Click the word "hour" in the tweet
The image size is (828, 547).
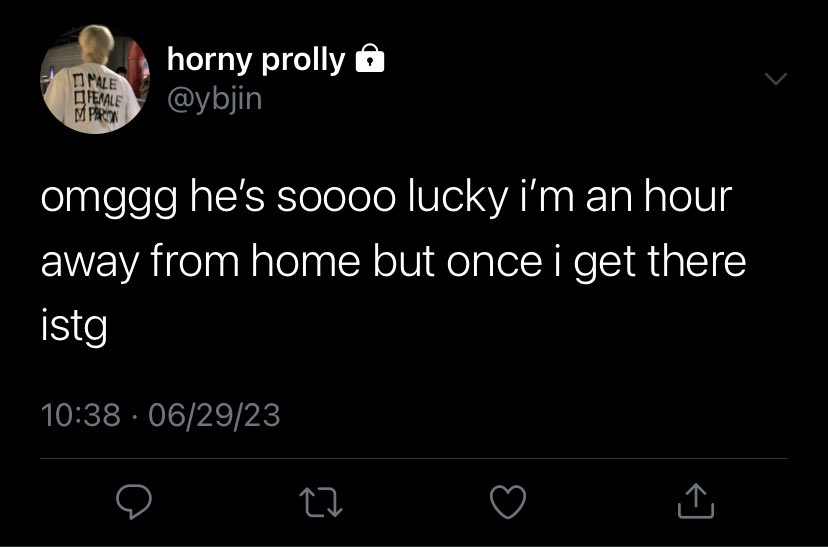(x=688, y=196)
